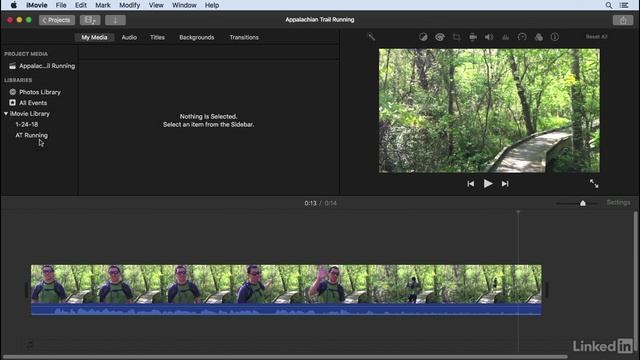Click the project clapperboard icon
Screen dimensions: 640x360
click(13, 66)
